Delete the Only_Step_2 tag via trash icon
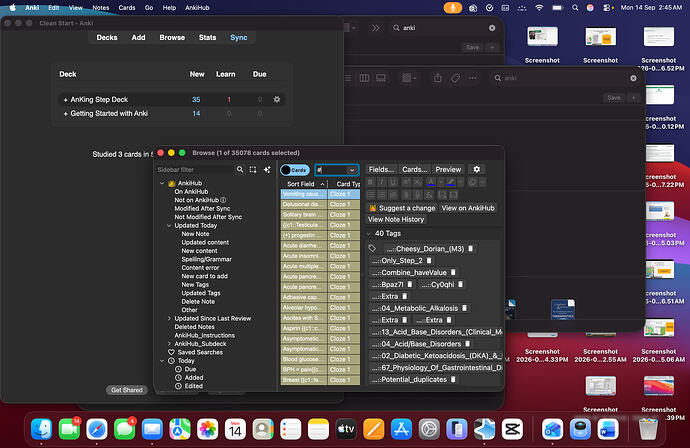Screen dimensions: 690x448 pos(429,261)
